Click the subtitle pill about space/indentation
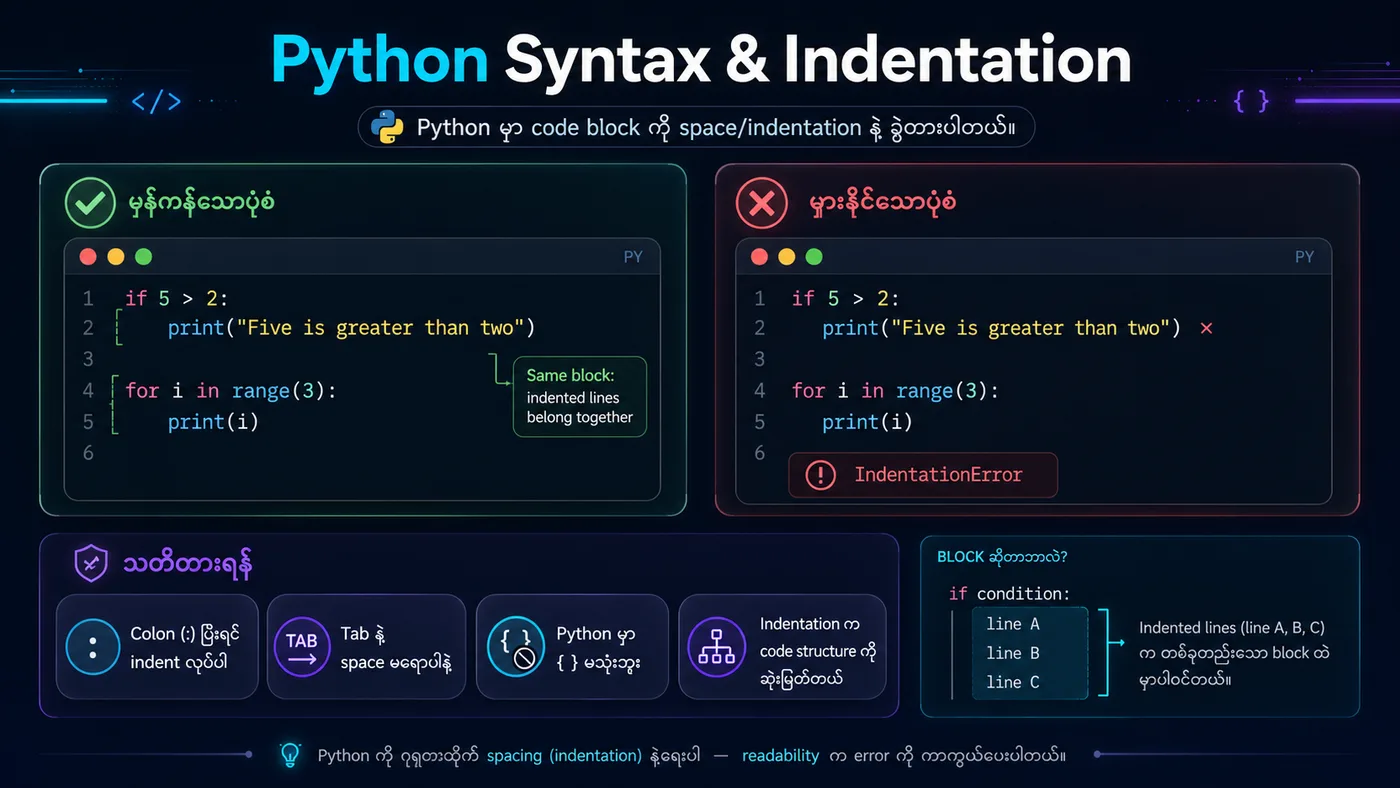Image resolution: width=1400 pixels, height=788 pixels. coord(696,127)
